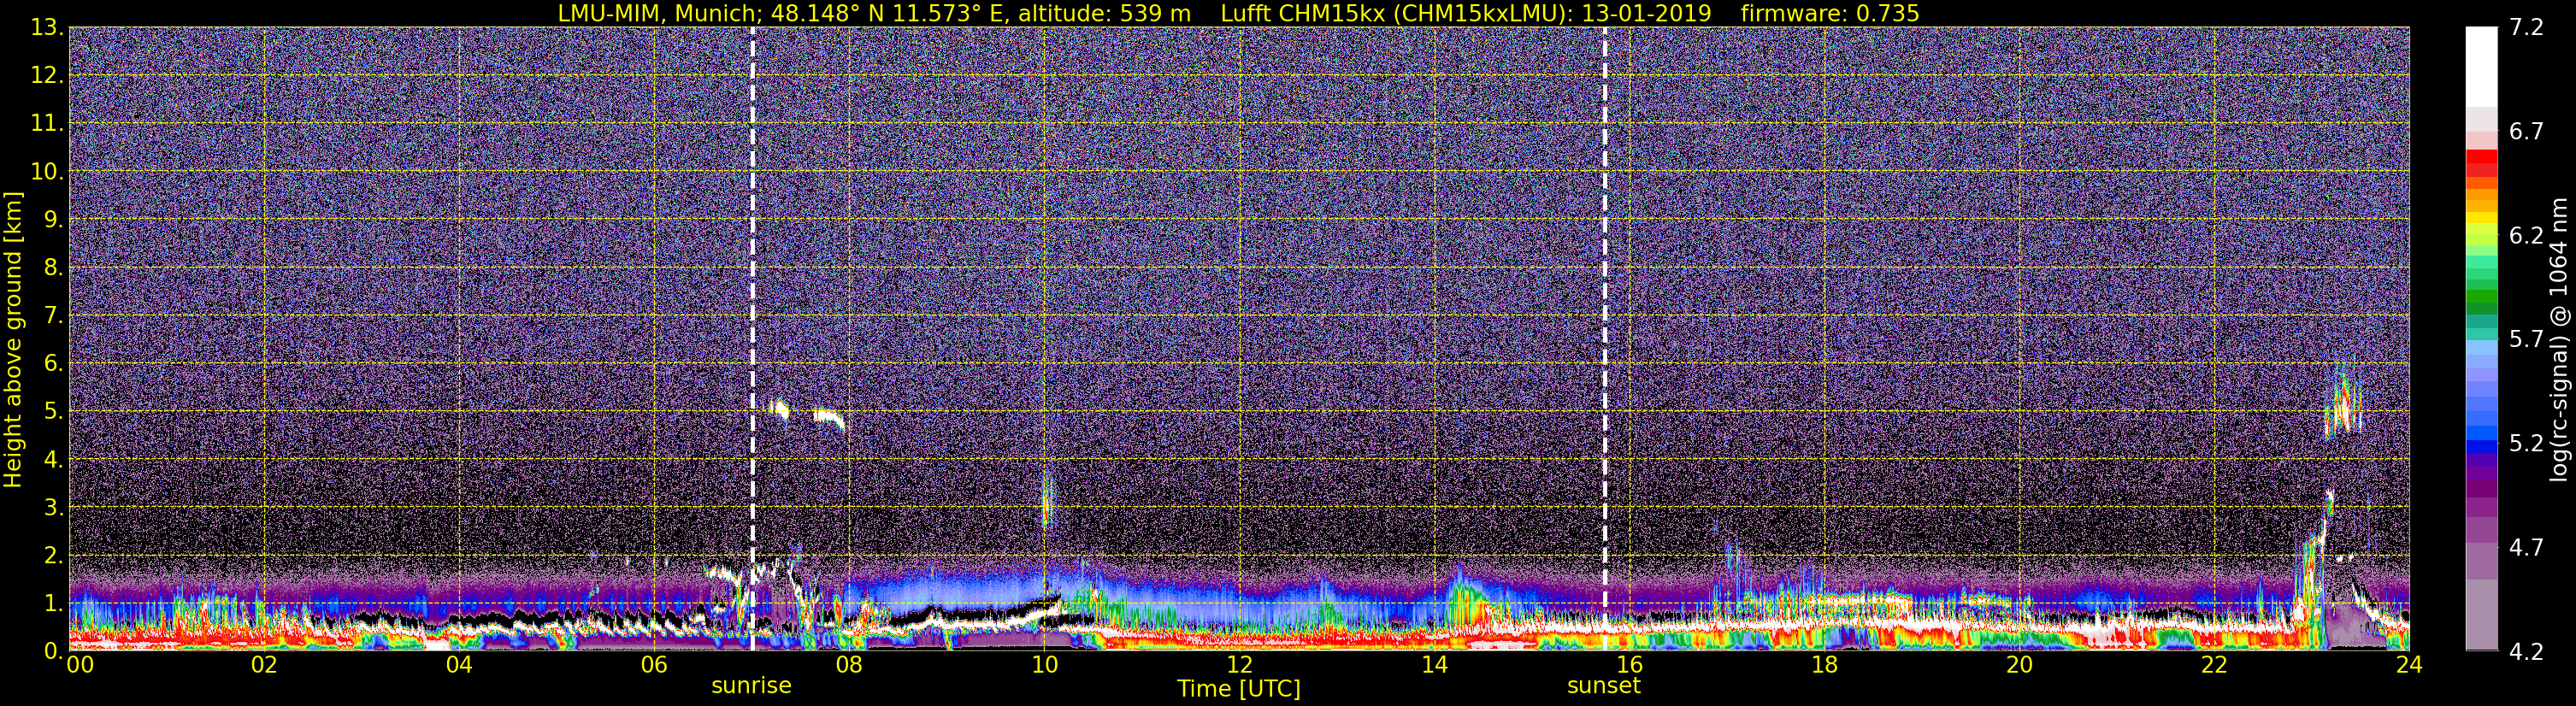Click the time tick label '04'
2576x706 pixels.
[459, 666]
